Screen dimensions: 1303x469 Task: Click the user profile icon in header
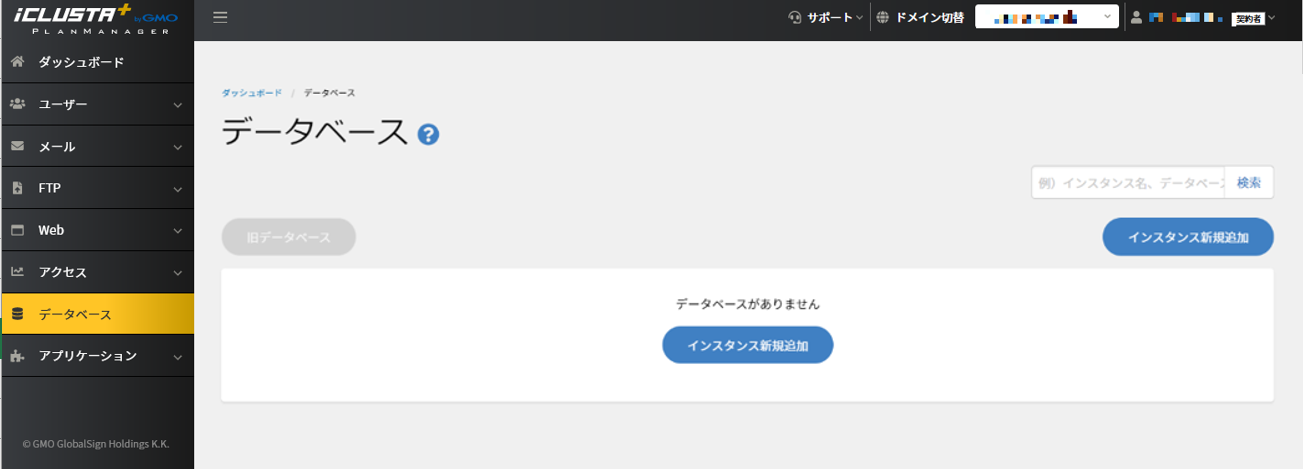tap(1136, 17)
